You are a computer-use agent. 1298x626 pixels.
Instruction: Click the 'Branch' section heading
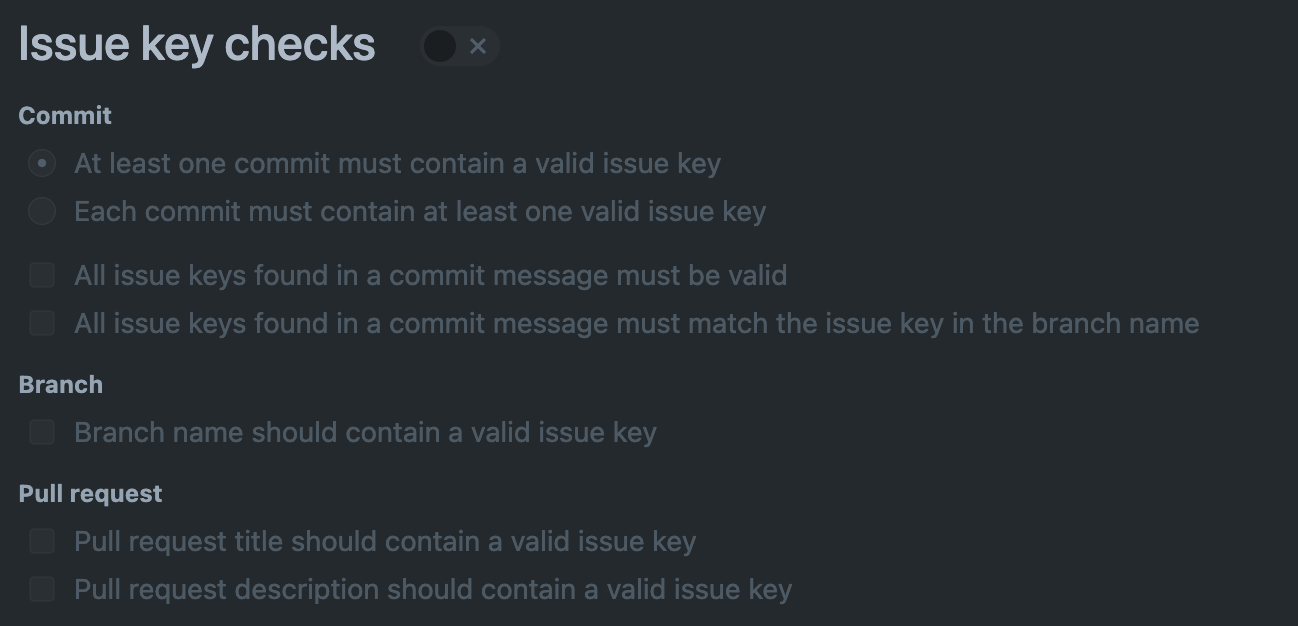[60, 384]
